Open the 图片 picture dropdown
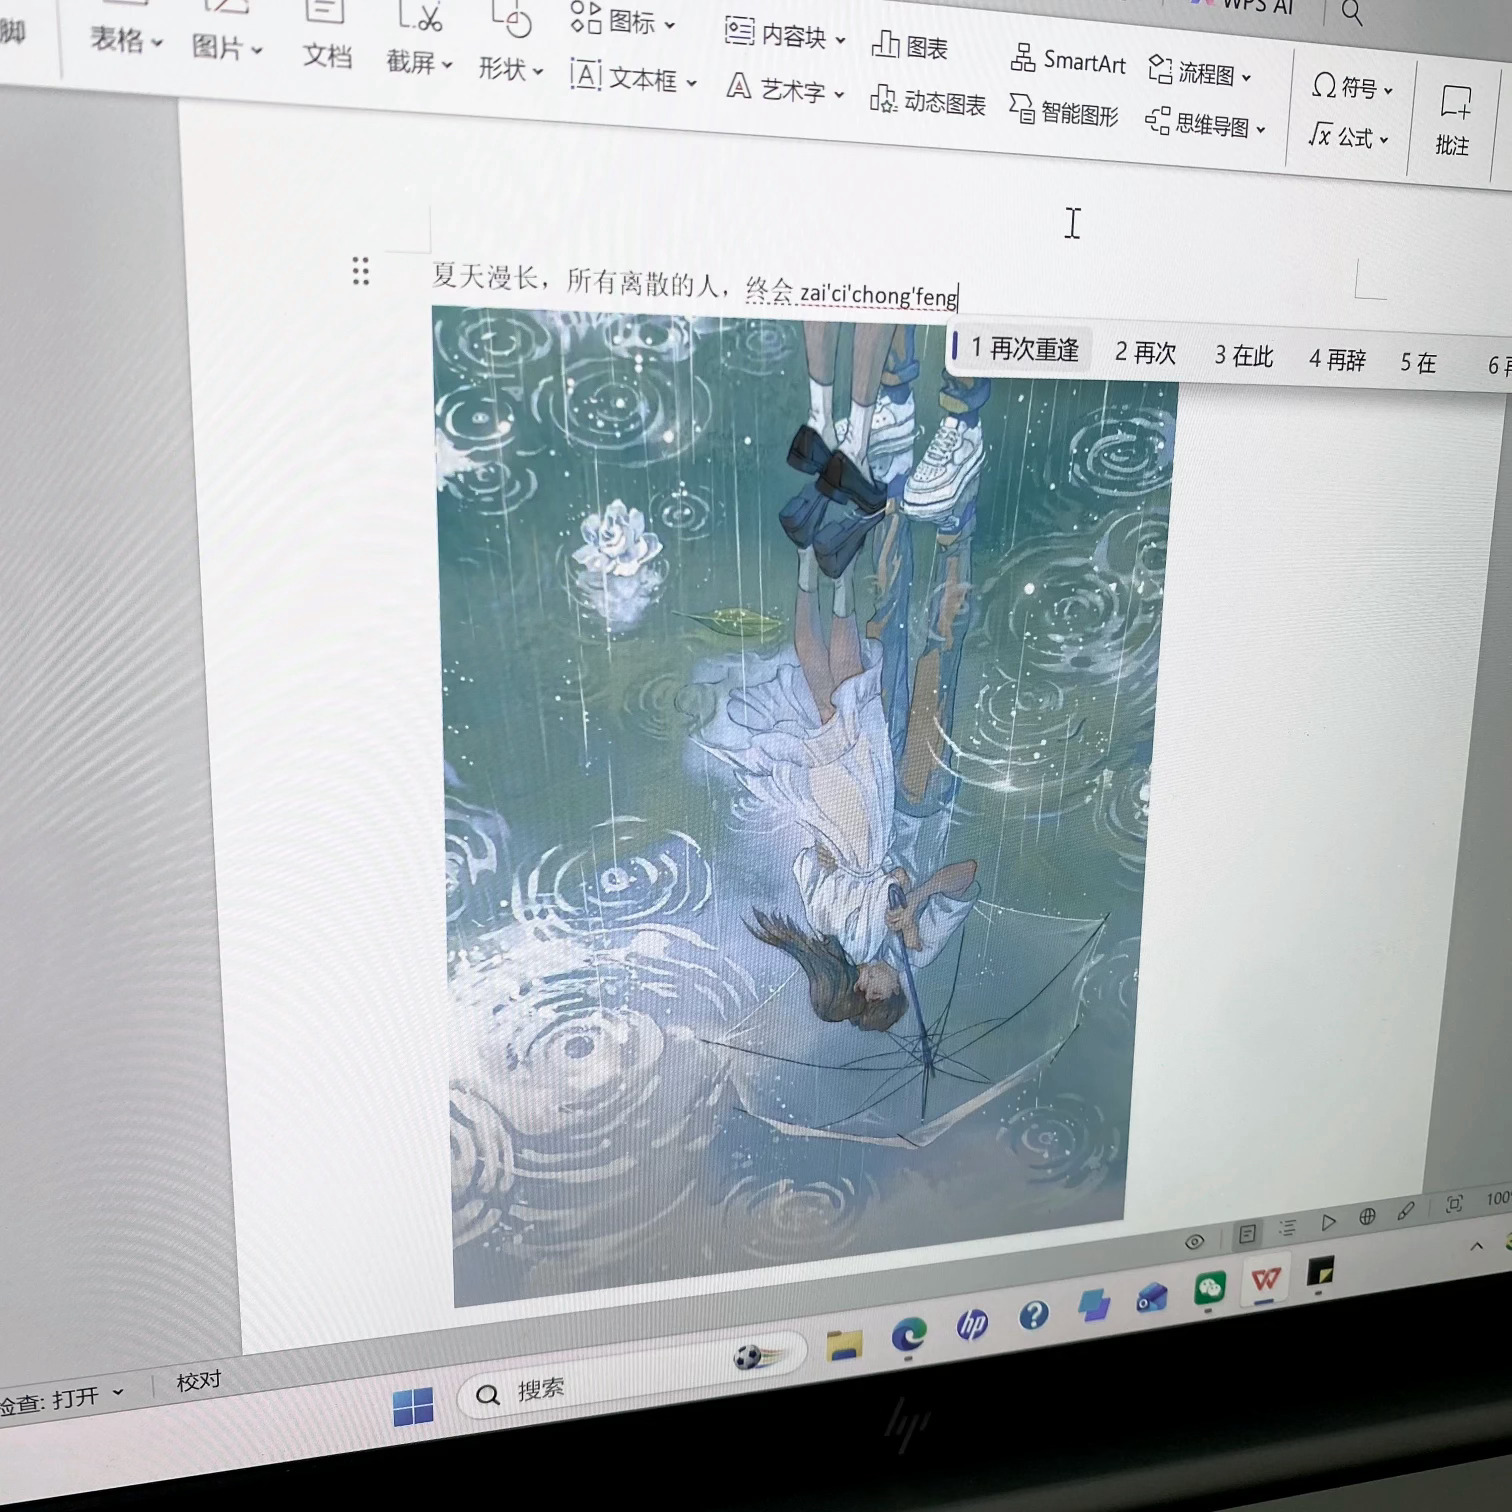1512x1512 pixels. coord(227,47)
